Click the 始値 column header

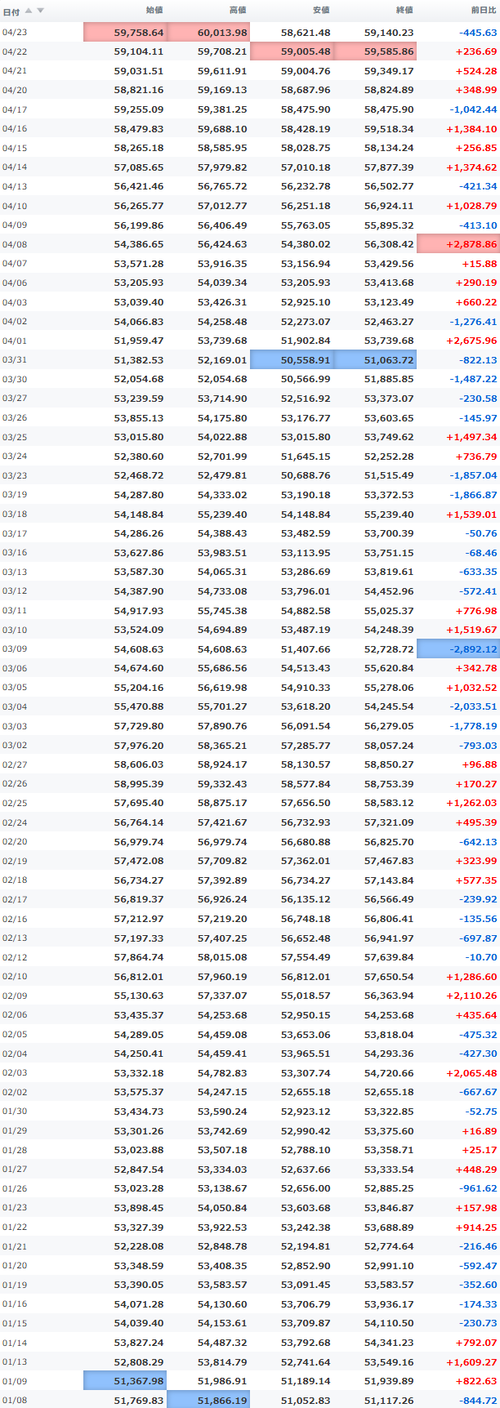click(154, 10)
